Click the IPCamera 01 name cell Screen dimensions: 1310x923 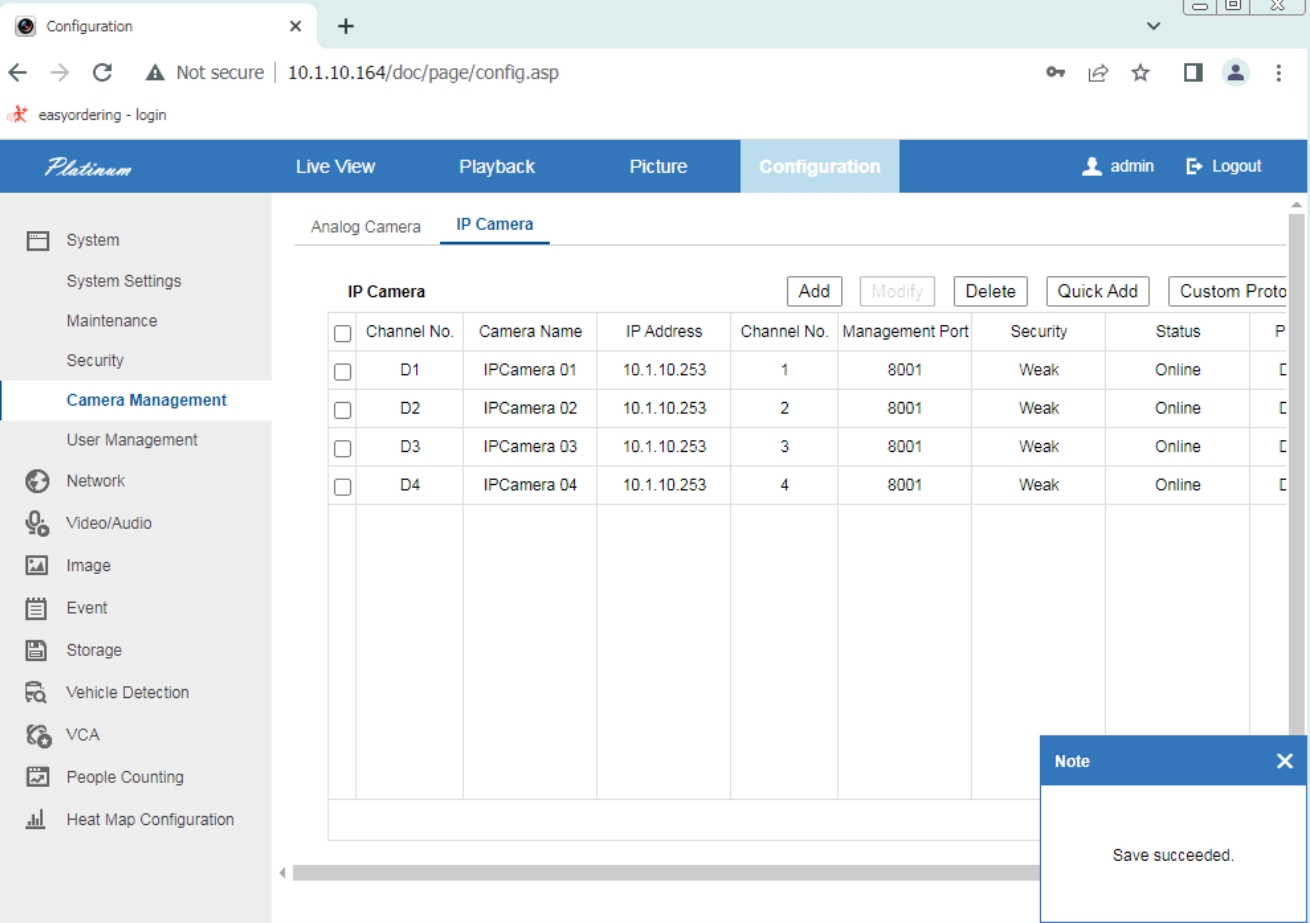point(530,370)
